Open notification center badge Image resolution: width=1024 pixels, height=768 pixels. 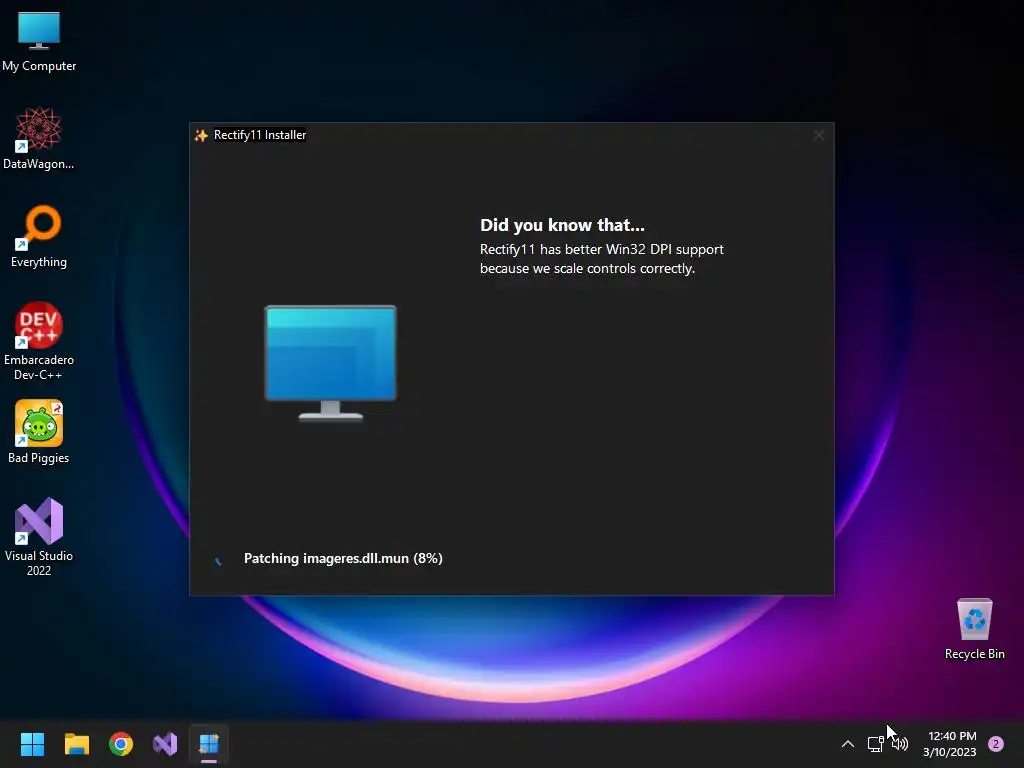click(x=996, y=744)
